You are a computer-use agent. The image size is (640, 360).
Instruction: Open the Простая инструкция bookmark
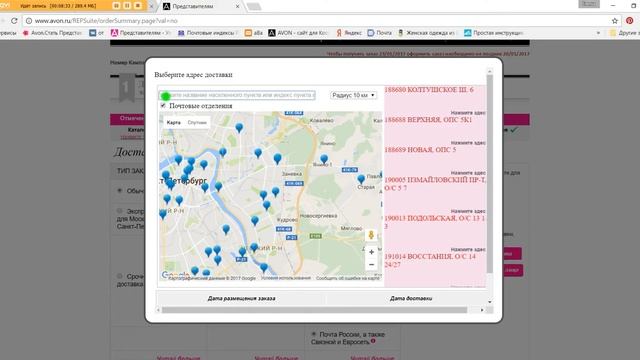pyautogui.click(x=493, y=33)
